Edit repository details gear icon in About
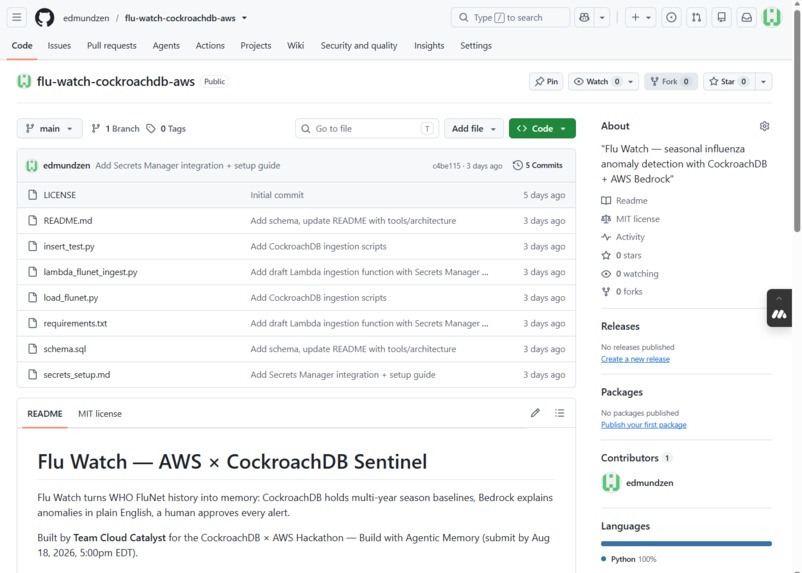The width and height of the screenshot is (802, 573). pyautogui.click(x=764, y=126)
